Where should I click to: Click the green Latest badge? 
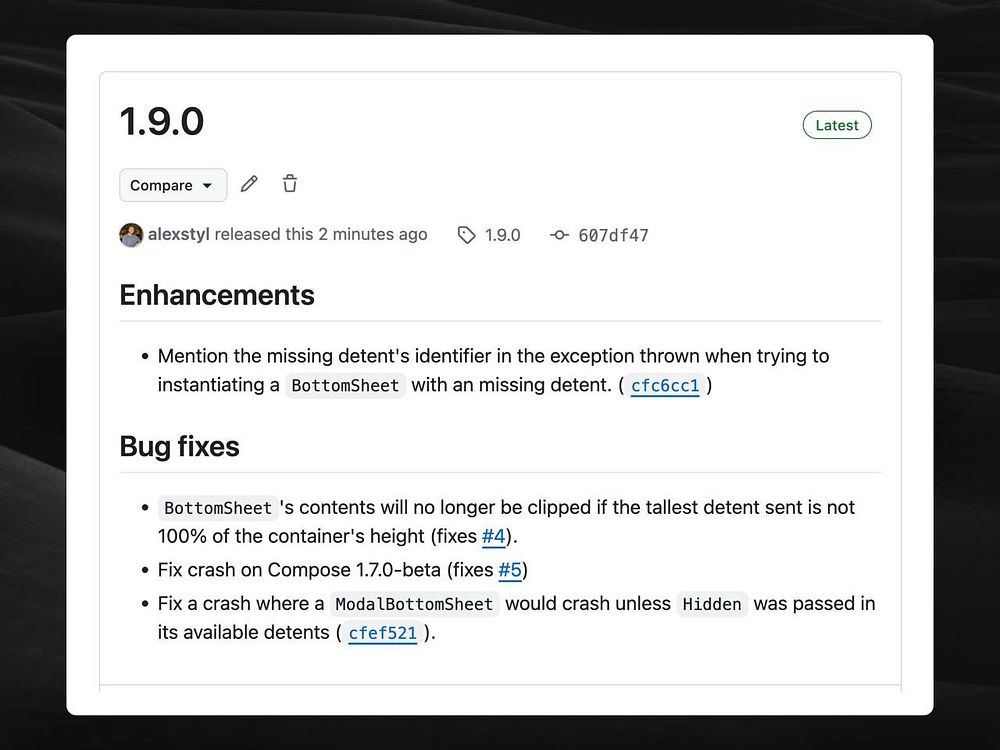click(x=837, y=125)
